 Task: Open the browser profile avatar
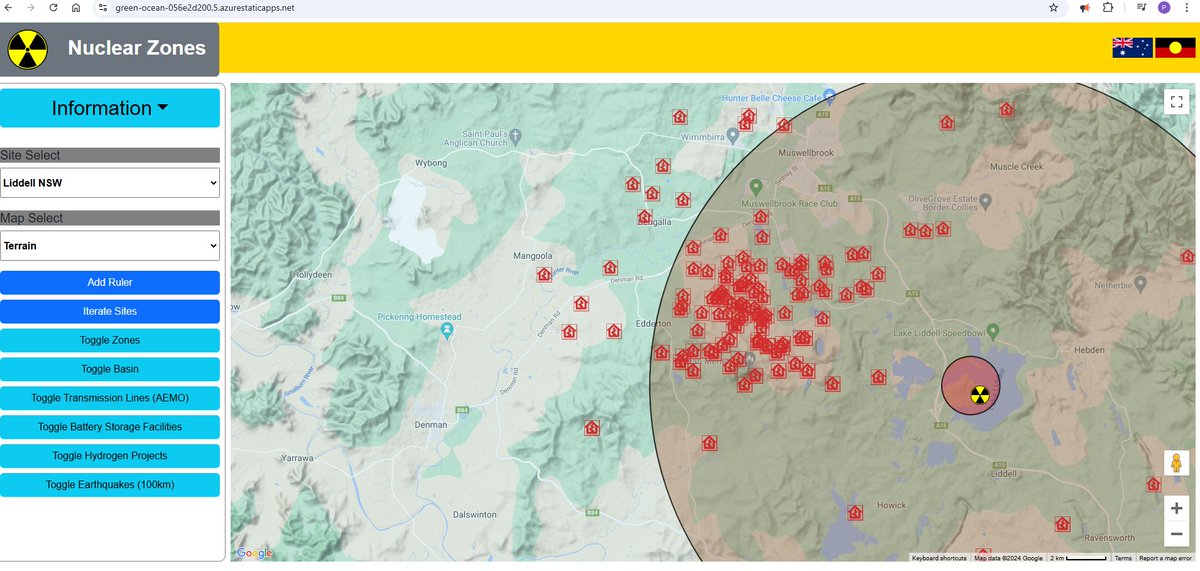(x=1164, y=7)
